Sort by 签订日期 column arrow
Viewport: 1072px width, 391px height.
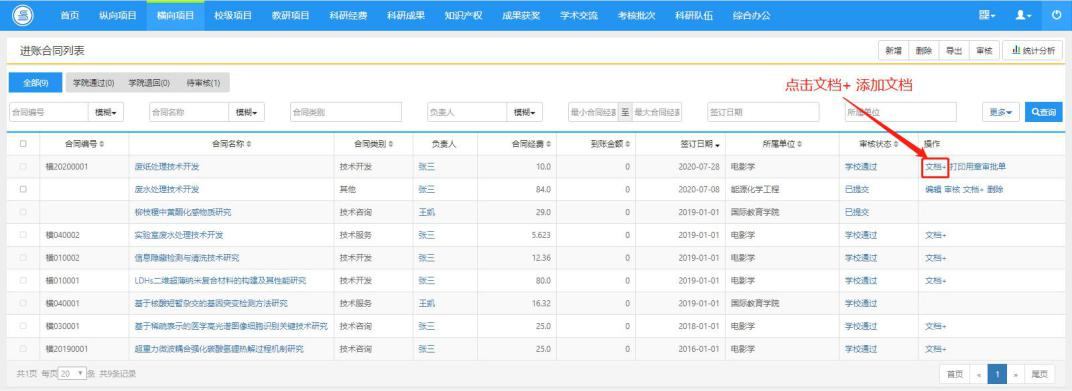(x=717, y=144)
